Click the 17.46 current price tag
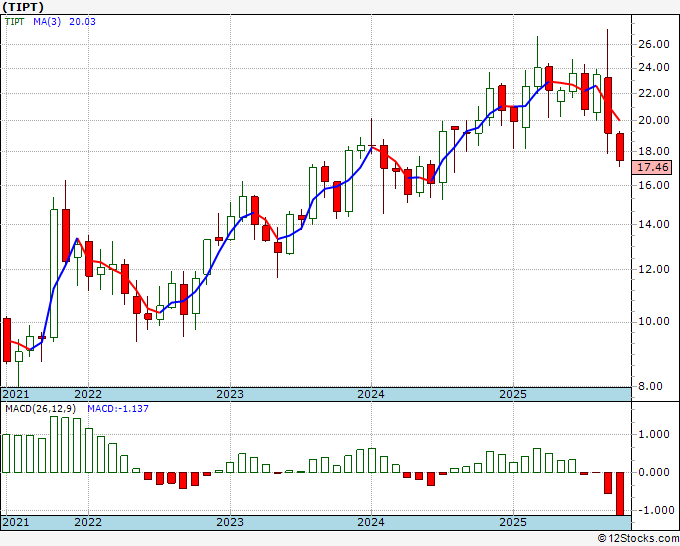This screenshot has width=680, height=546. pos(653,167)
